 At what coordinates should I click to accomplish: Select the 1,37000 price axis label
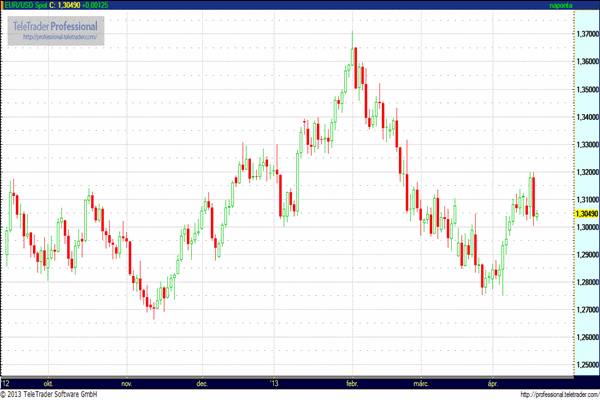point(560,35)
